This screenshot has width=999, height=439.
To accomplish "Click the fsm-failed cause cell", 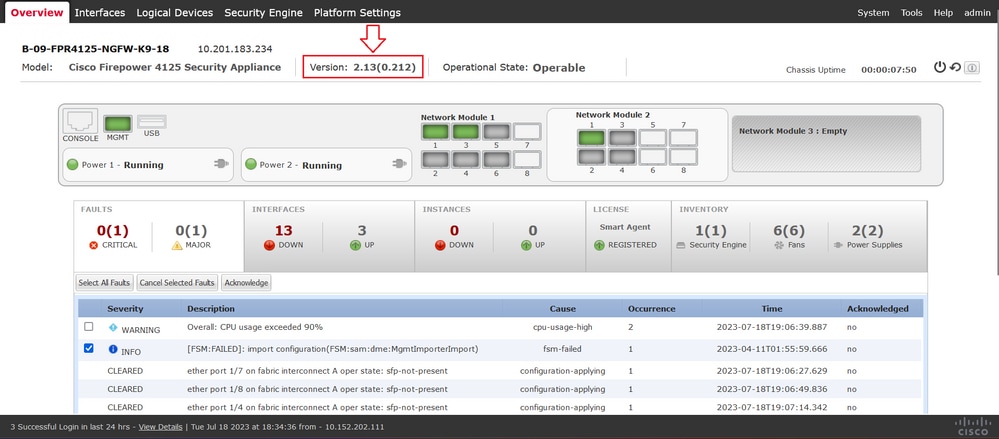I will tap(563, 349).
